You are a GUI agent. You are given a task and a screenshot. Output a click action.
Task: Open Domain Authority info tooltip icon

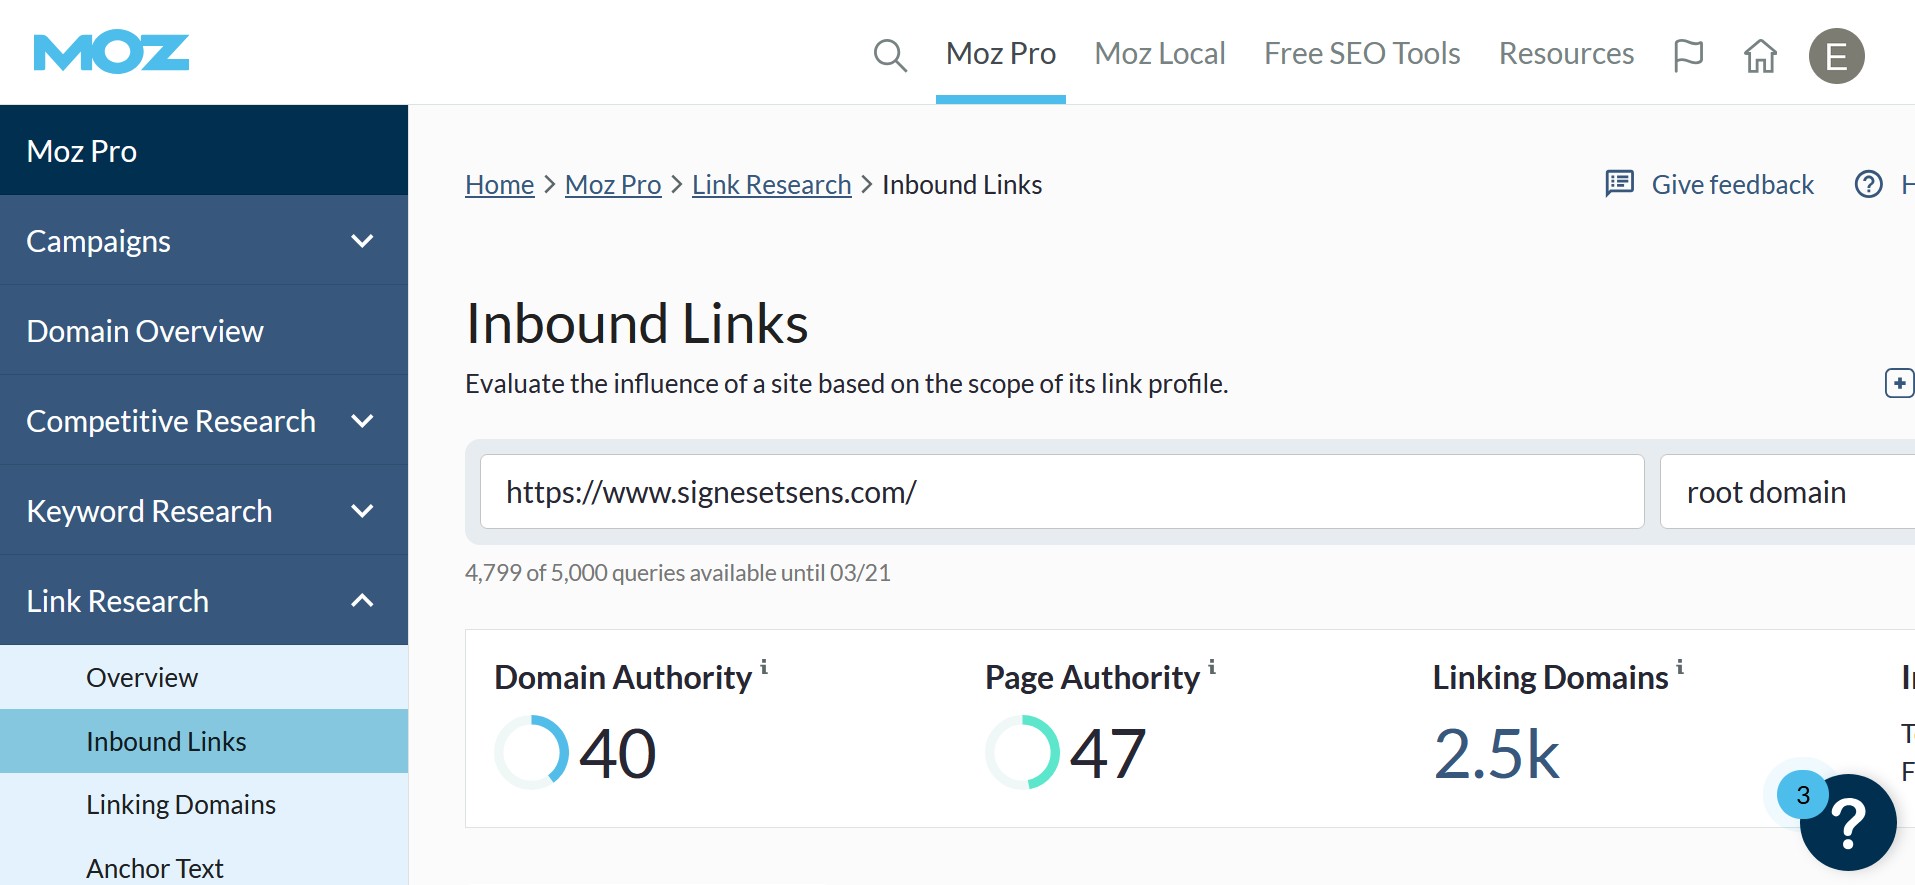click(x=764, y=666)
